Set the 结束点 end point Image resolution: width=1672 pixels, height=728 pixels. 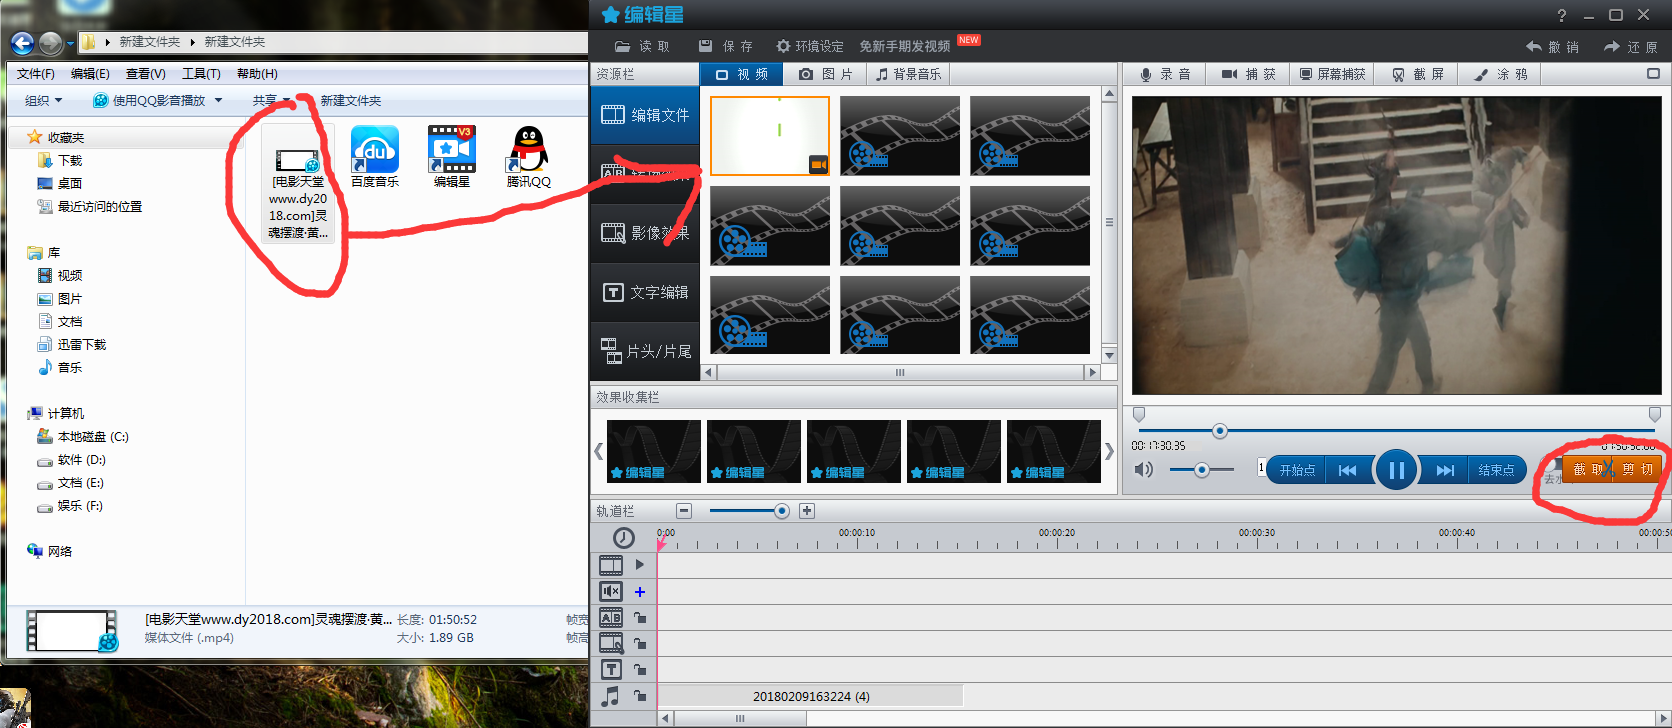[x=1496, y=470]
